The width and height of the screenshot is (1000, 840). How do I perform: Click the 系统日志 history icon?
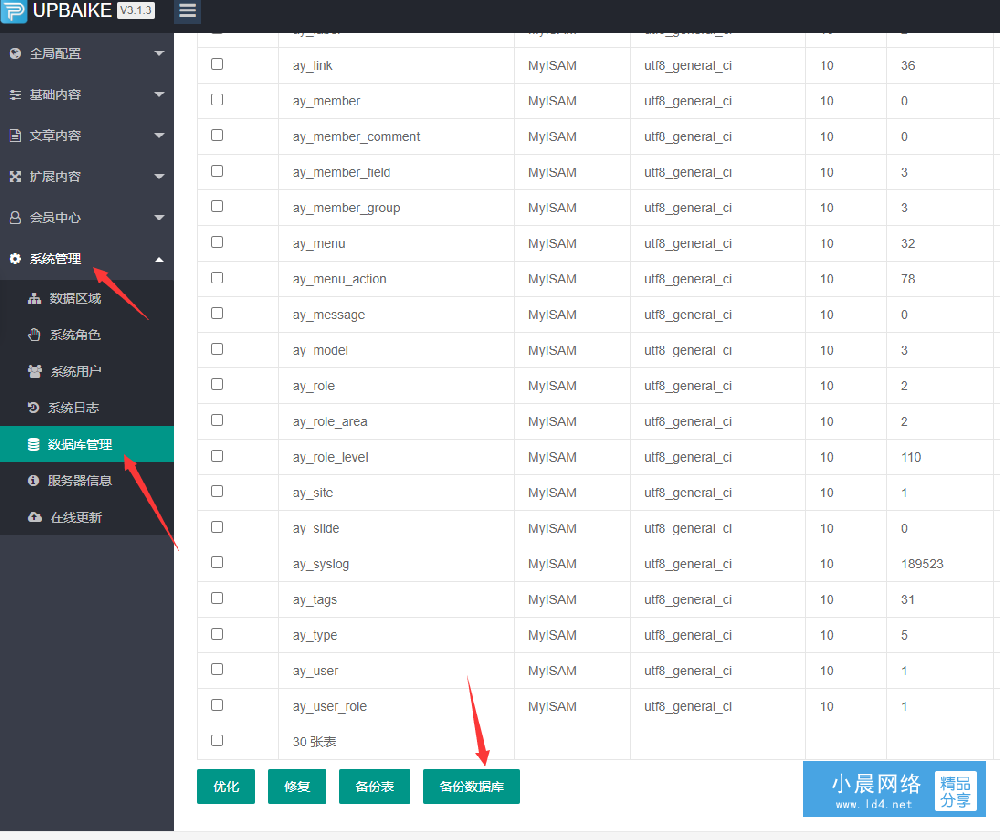[x=34, y=408]
